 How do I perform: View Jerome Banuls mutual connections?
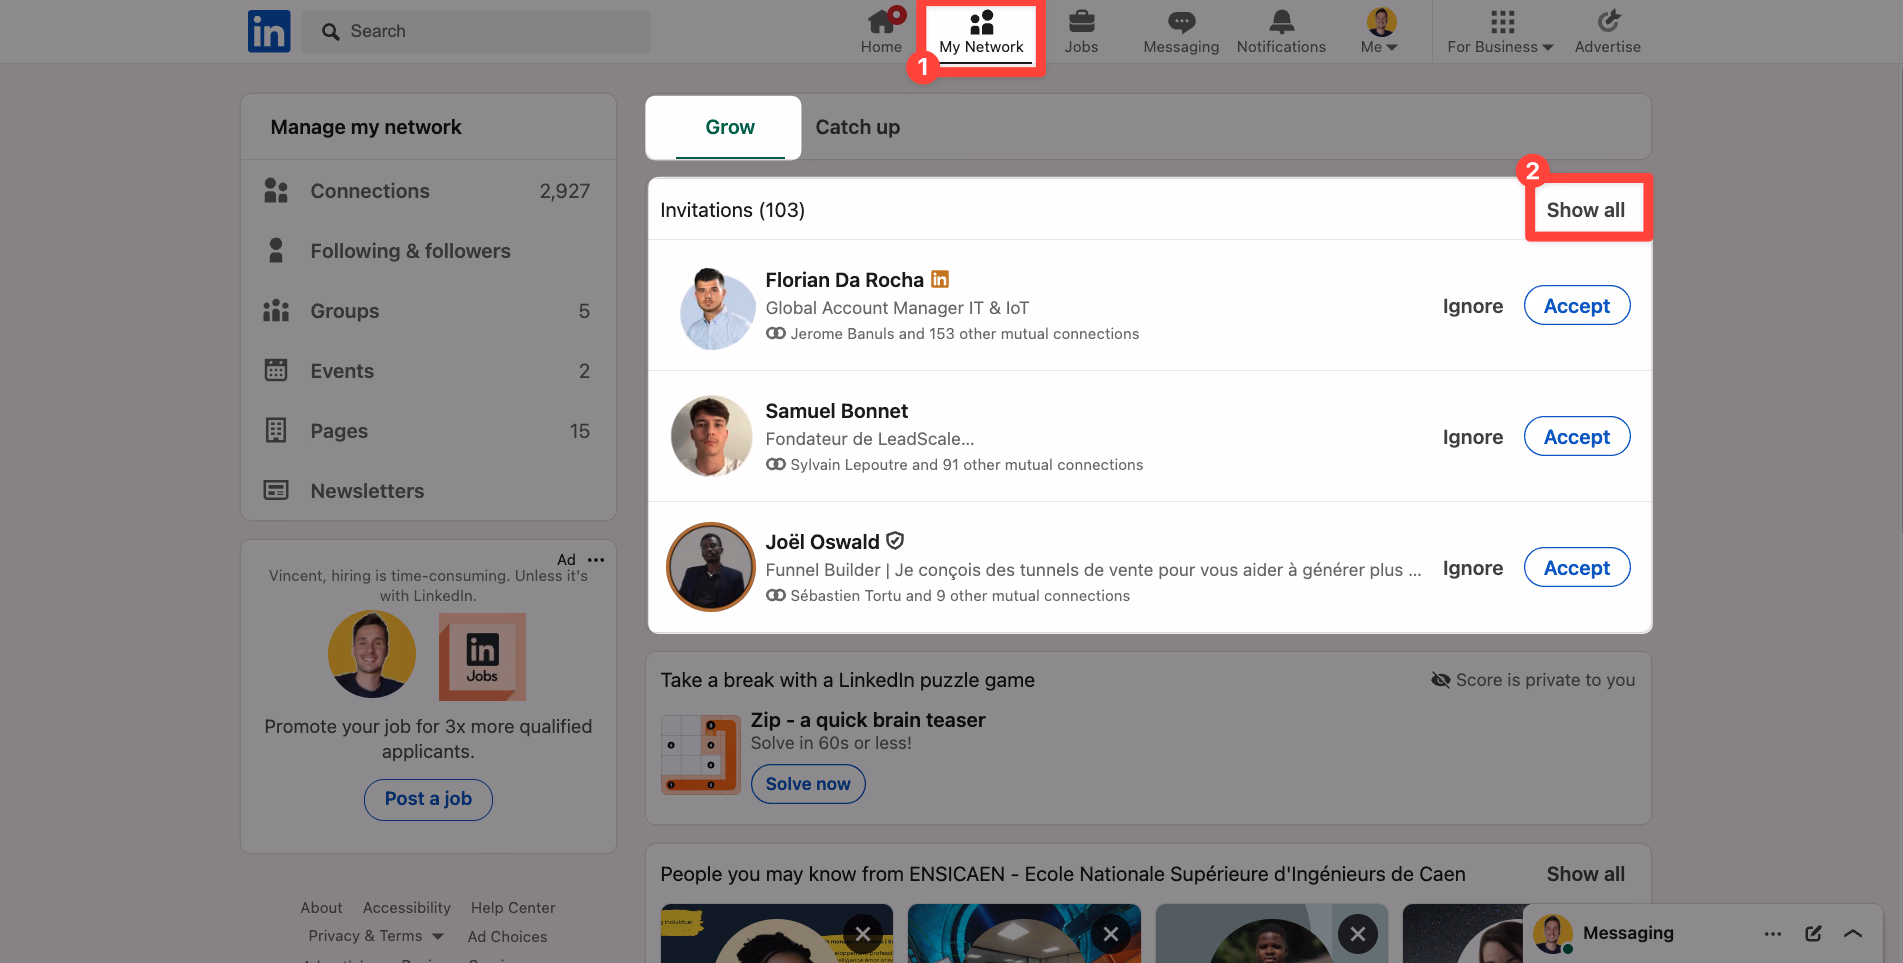[x=953, y=334]
